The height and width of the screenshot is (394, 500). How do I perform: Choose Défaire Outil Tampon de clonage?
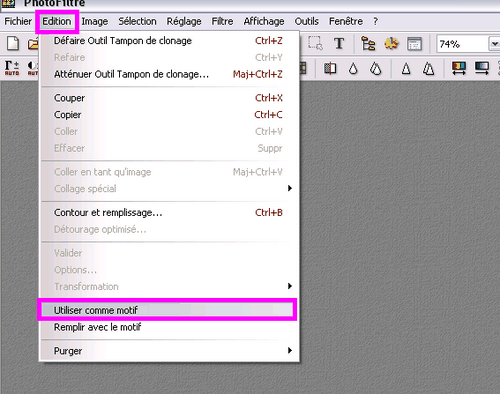coord(168,41)
